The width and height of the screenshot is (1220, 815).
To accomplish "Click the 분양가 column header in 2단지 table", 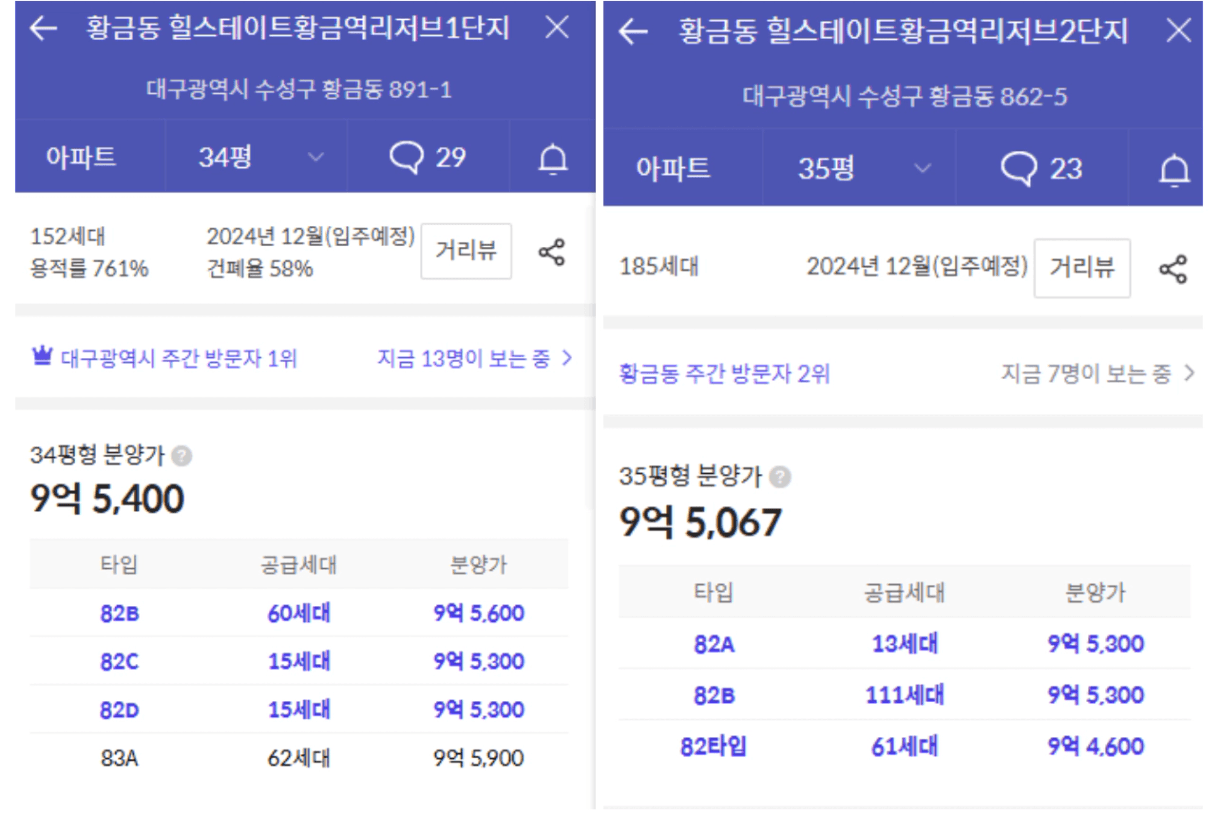I will (x=1096, y=592).
